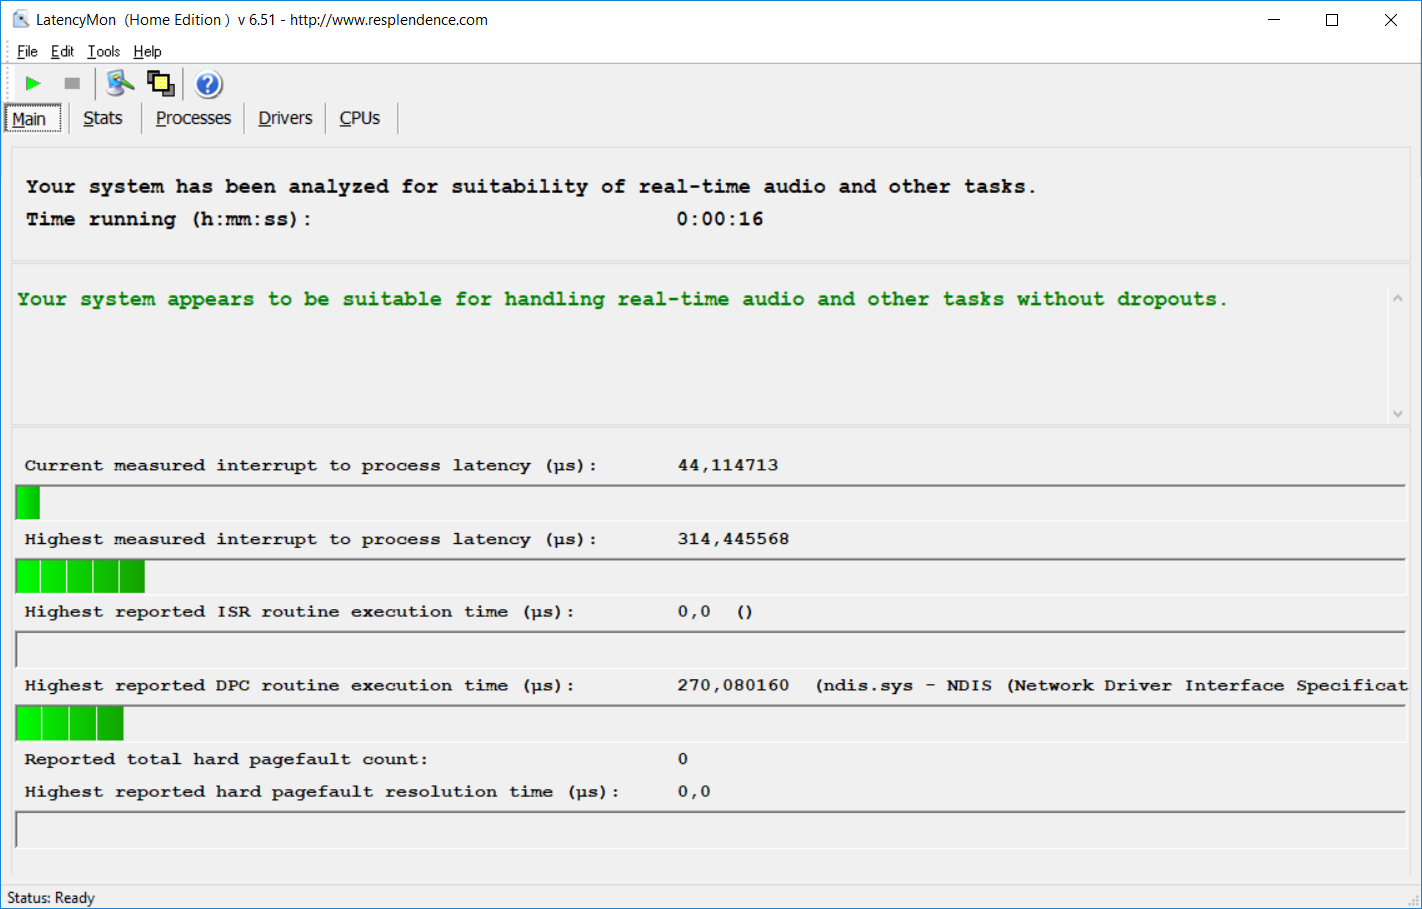This screenshot has height=909, width=1422.
Task: Click the empty ISR routine execution bar
Action: coord(711,650)
